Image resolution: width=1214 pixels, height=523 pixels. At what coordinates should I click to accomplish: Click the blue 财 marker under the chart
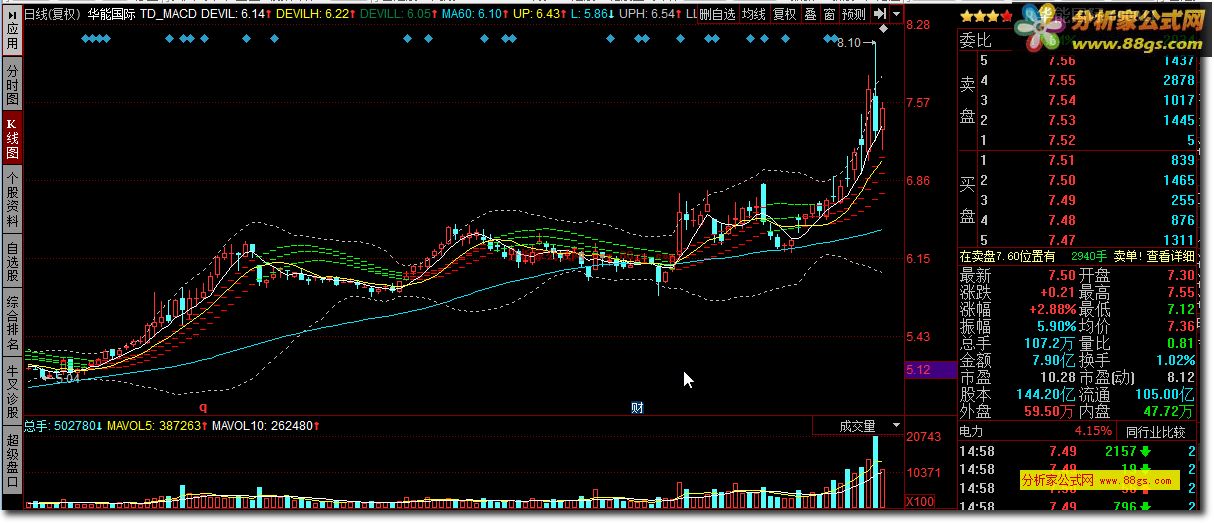coord(636,407)
